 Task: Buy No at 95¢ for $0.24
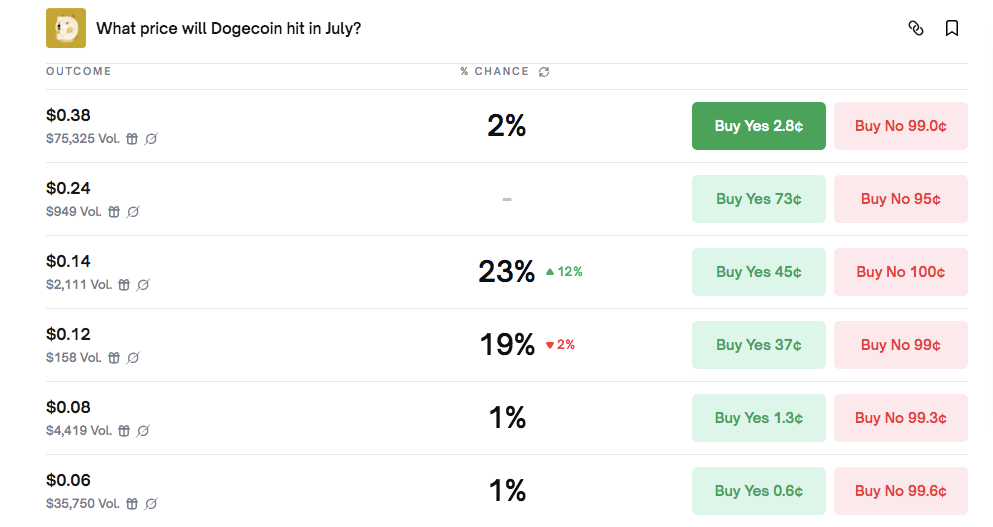tap(901, 199)
